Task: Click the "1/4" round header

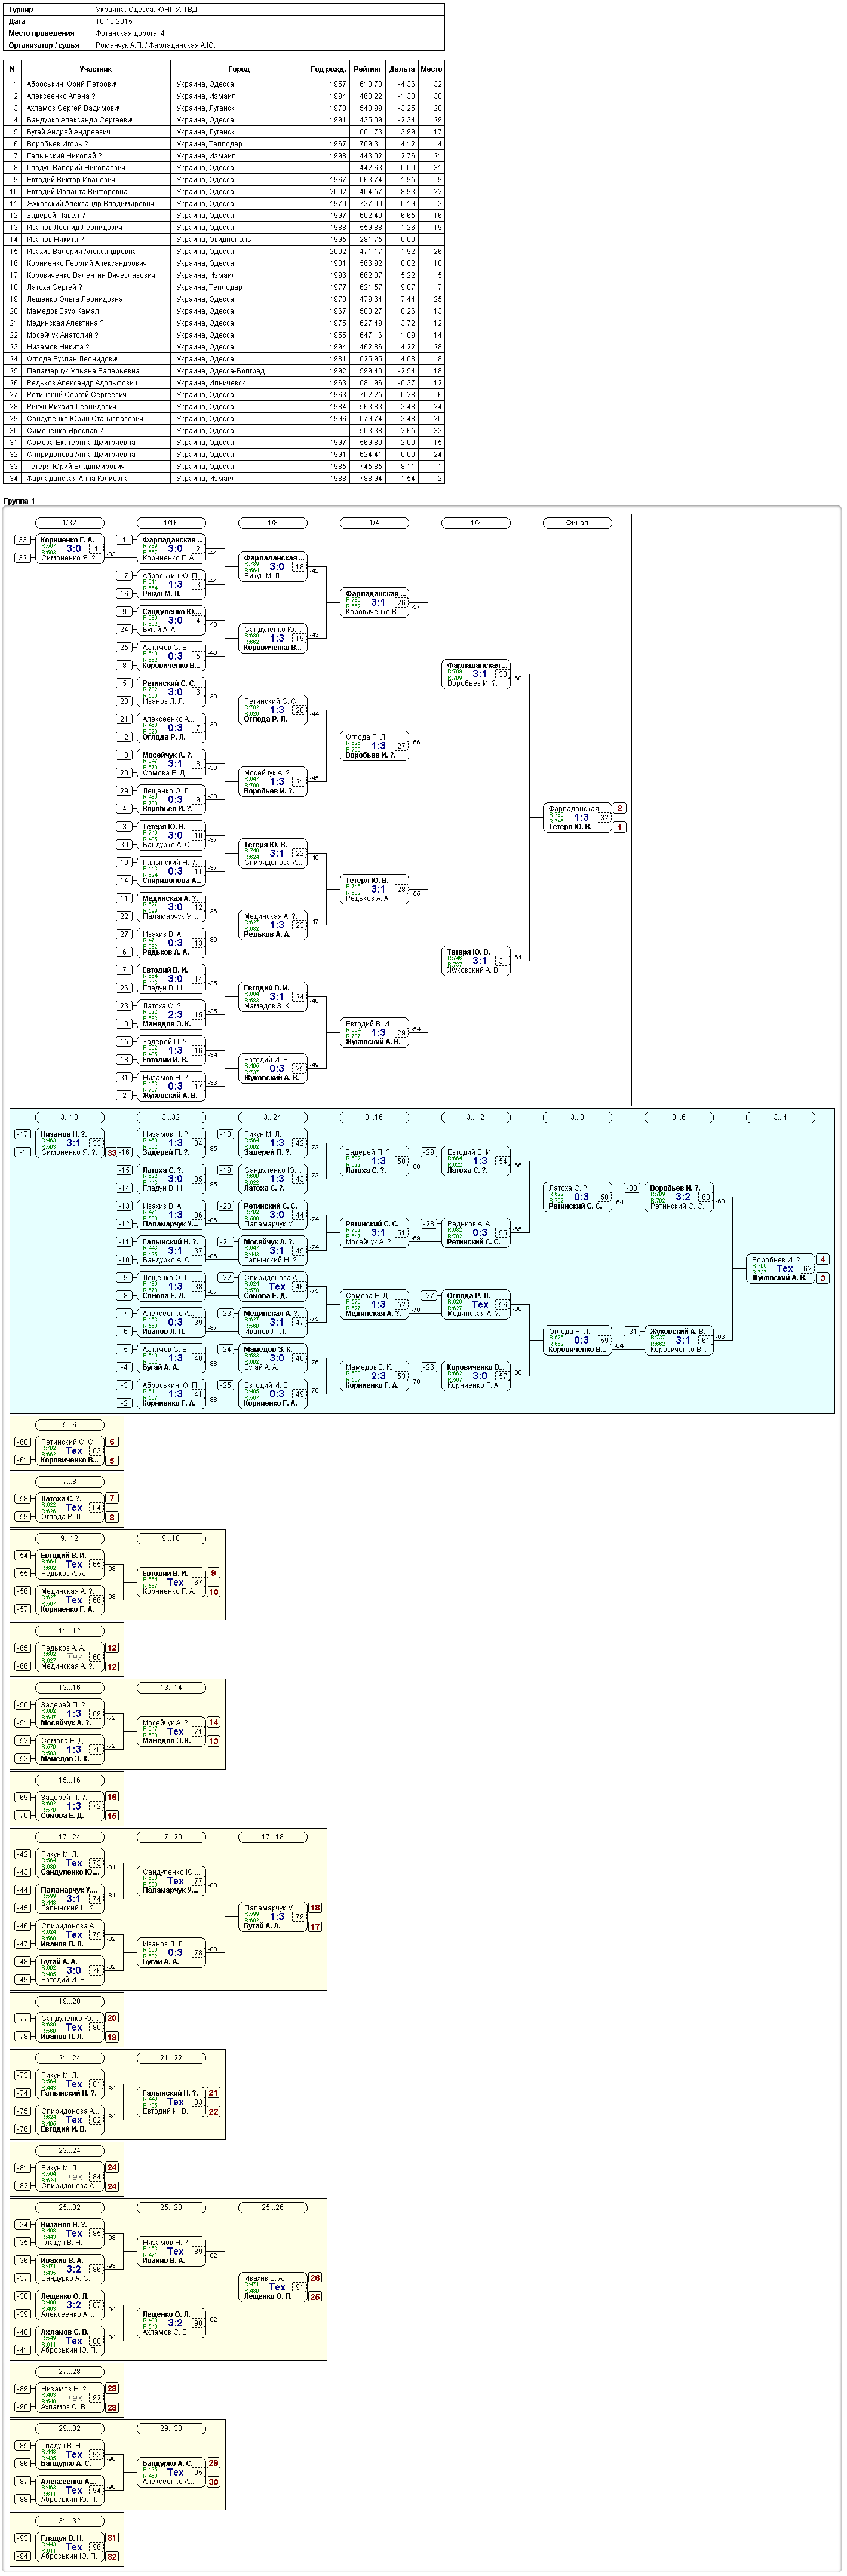Action: click(374, 523)
